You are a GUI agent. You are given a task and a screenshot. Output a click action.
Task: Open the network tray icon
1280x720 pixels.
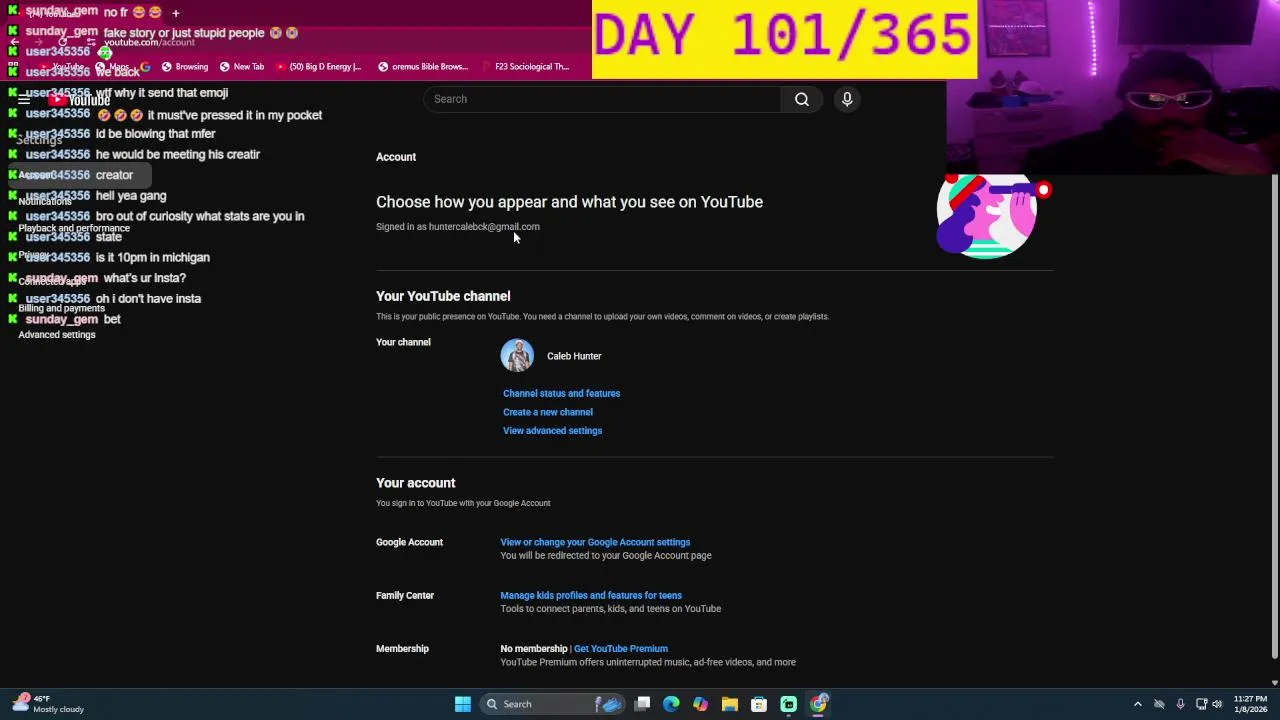[x=1201, y=704]
